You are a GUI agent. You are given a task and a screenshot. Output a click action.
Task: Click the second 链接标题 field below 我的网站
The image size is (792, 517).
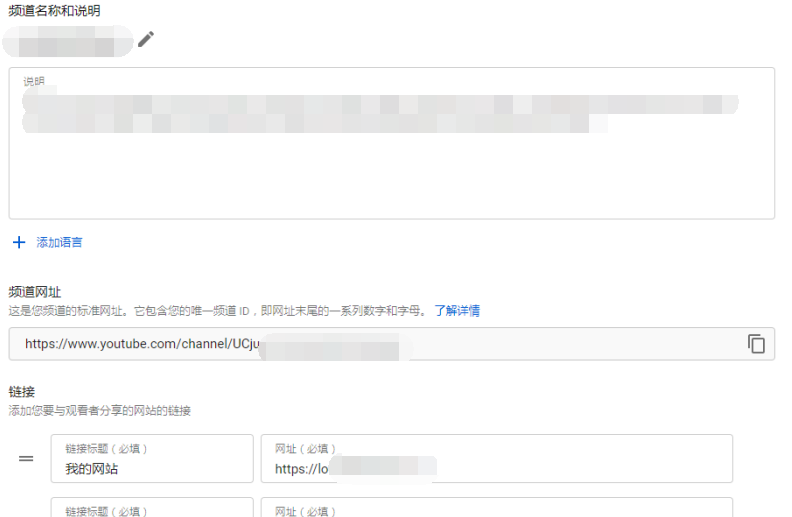click(x=152, y=507)
